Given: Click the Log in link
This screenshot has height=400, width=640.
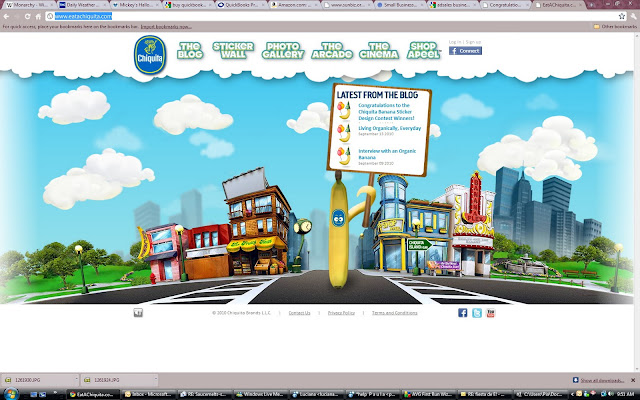Looking at the screenshot, I should coord(455,42).
